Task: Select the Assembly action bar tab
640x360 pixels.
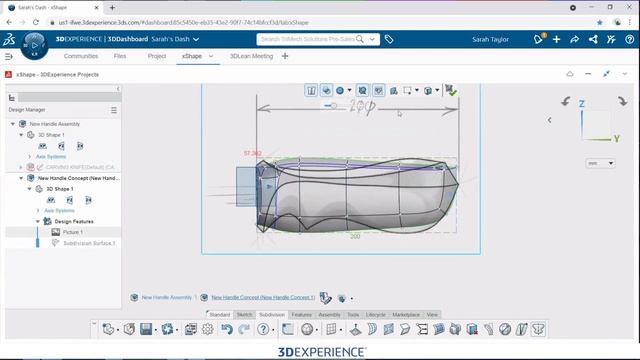Action: coord(329,315)
